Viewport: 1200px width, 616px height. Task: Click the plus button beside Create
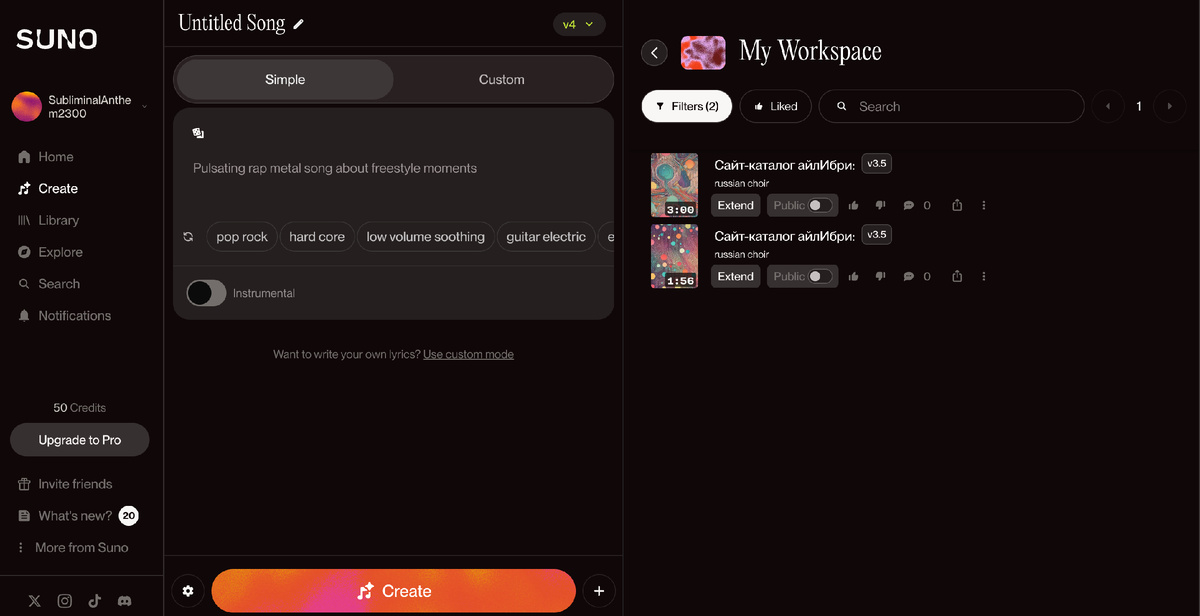point(599,591)
